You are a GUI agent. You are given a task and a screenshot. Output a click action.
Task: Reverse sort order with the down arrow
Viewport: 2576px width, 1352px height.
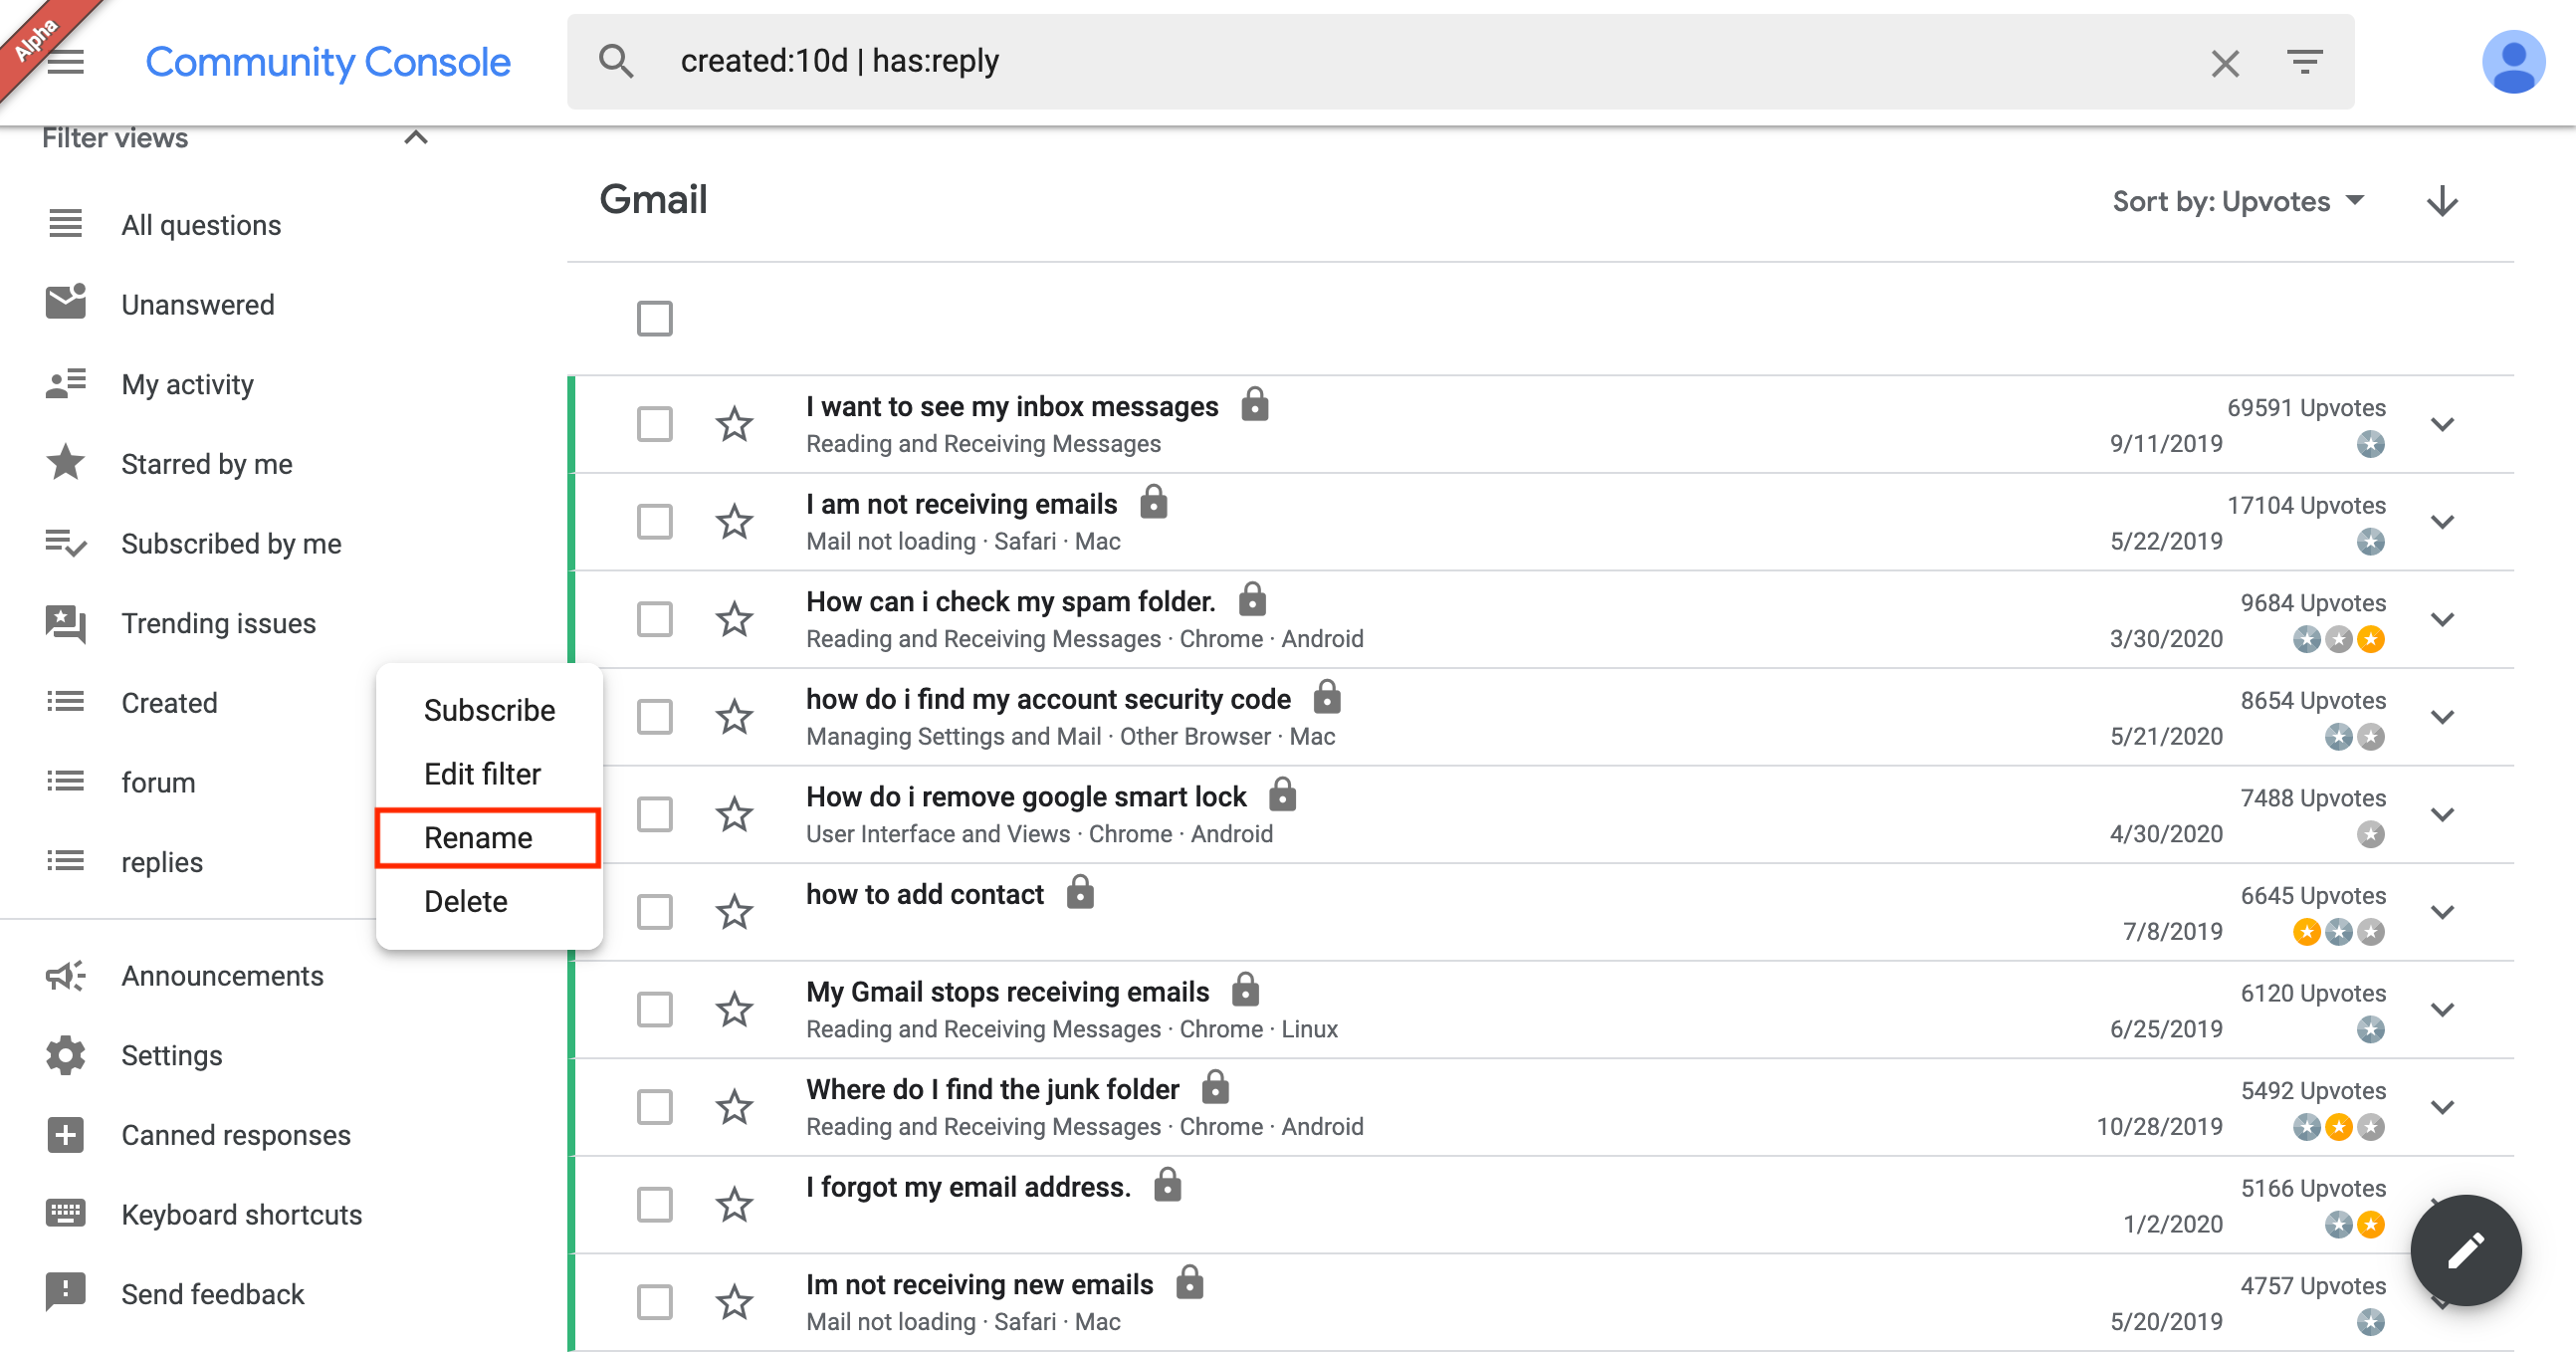pos(2442,201)
